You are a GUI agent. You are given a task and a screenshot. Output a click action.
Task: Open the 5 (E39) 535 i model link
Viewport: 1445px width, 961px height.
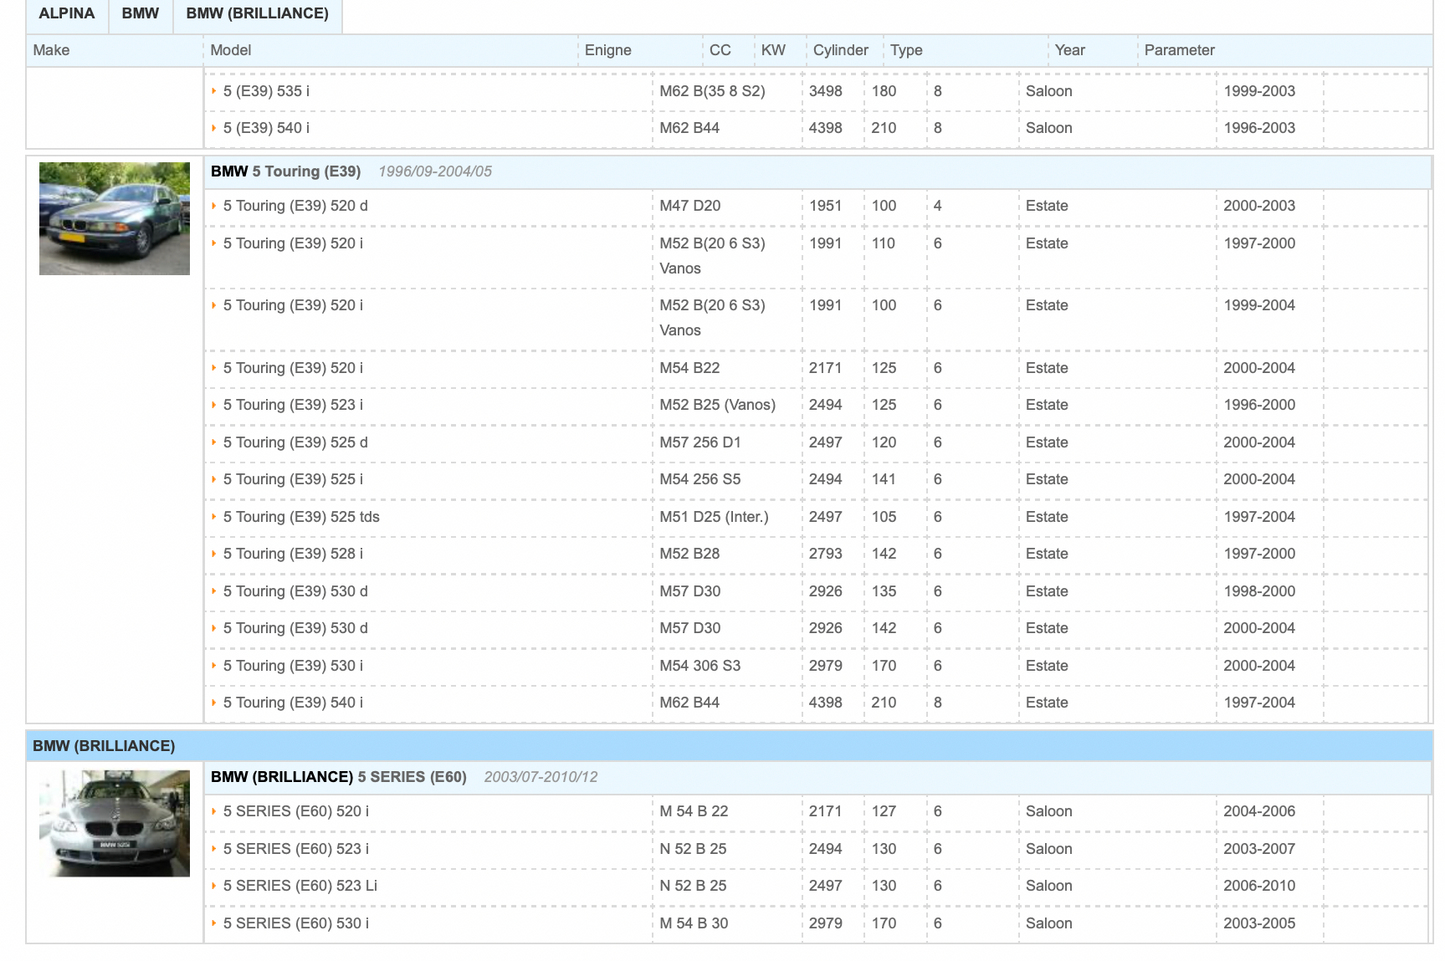[x=266, y=91]
